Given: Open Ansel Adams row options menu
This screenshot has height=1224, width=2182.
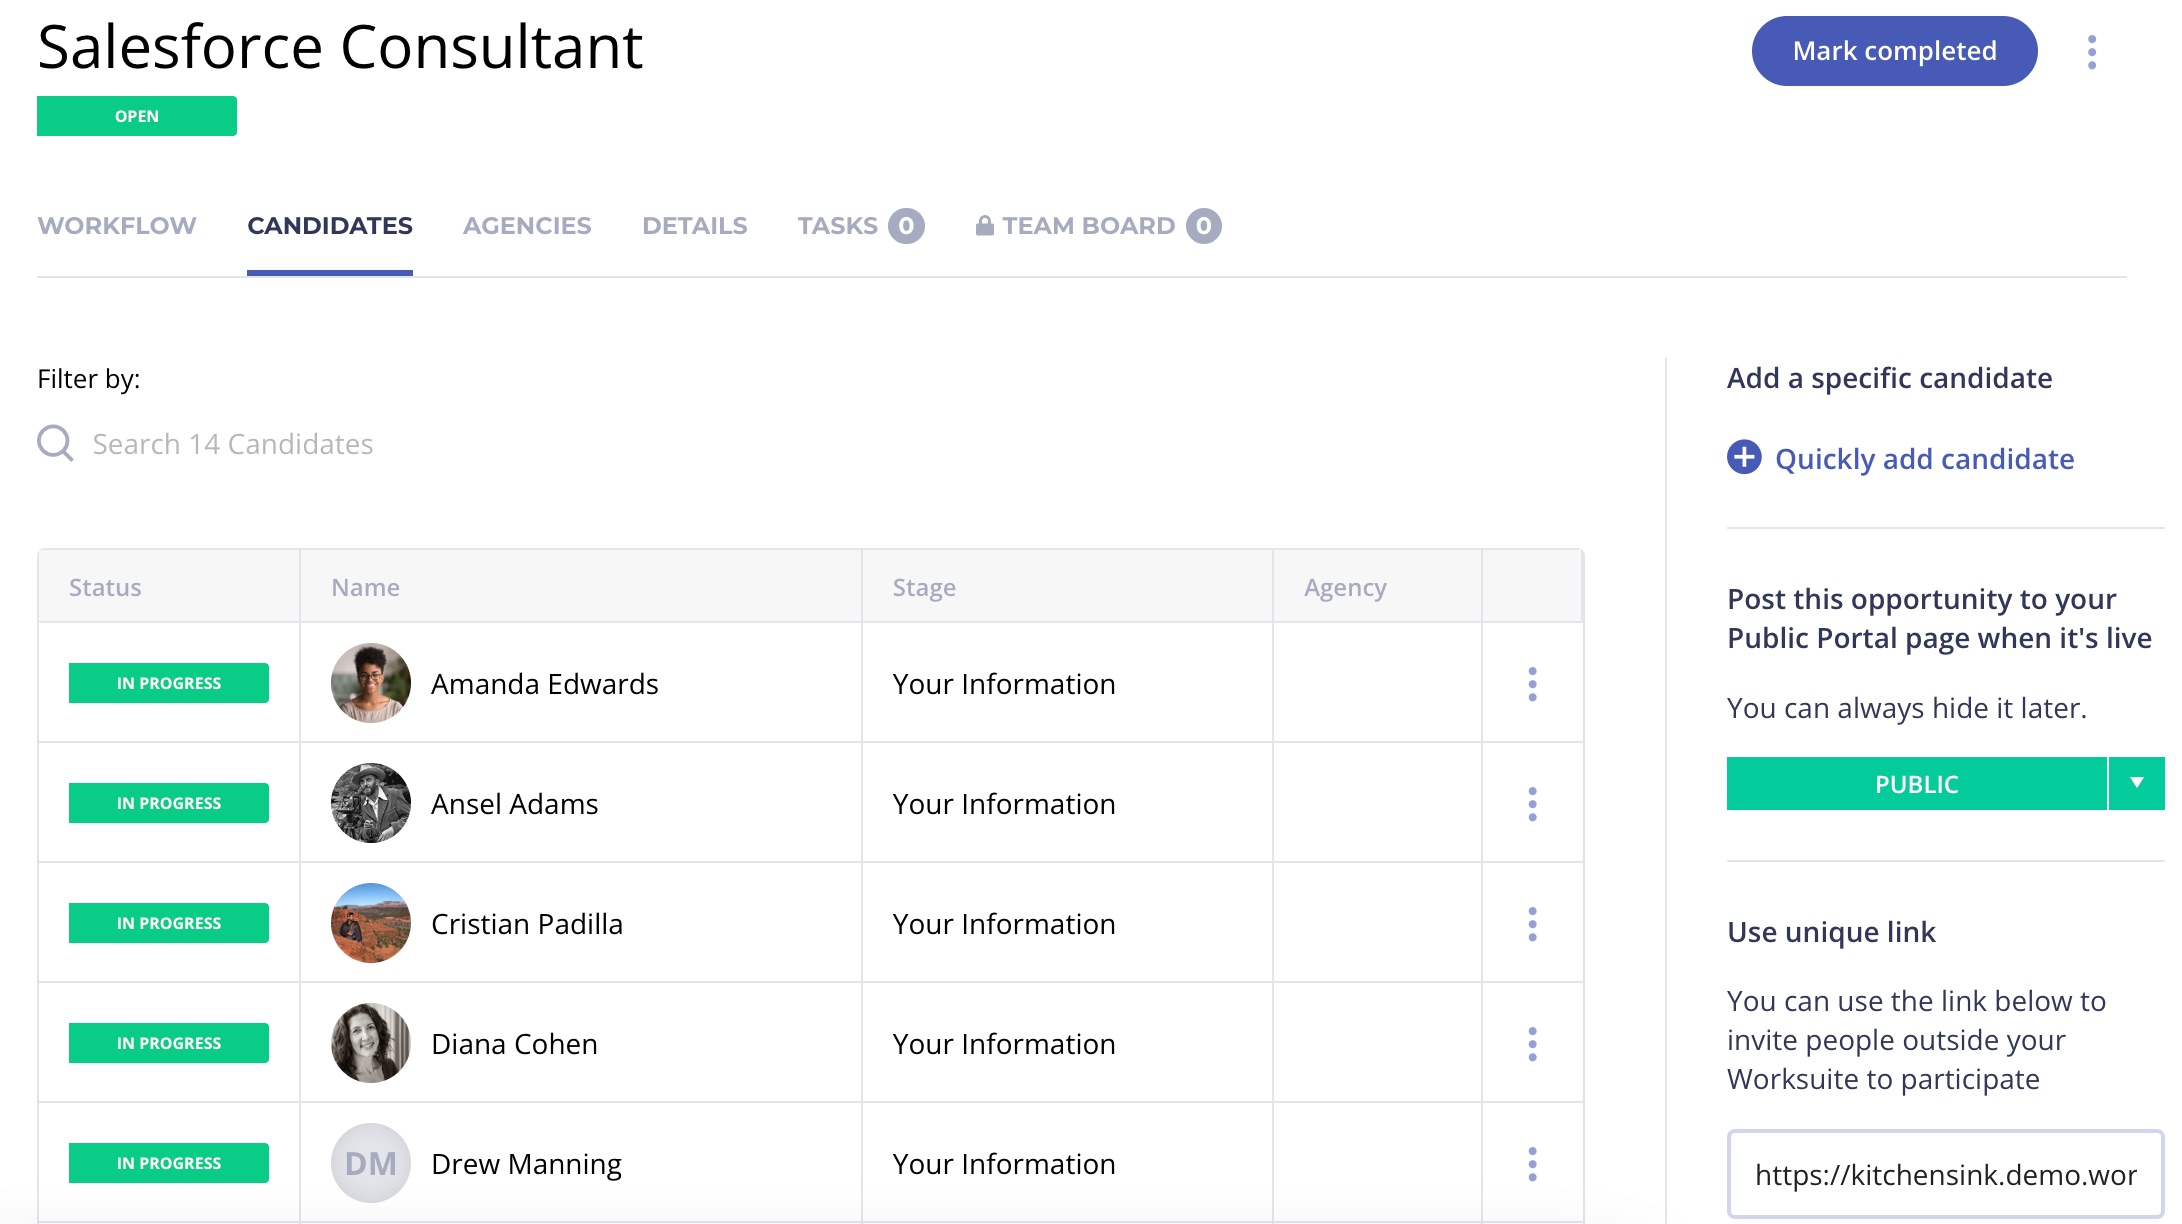Looking at the screenshot, I should 1532,804.
